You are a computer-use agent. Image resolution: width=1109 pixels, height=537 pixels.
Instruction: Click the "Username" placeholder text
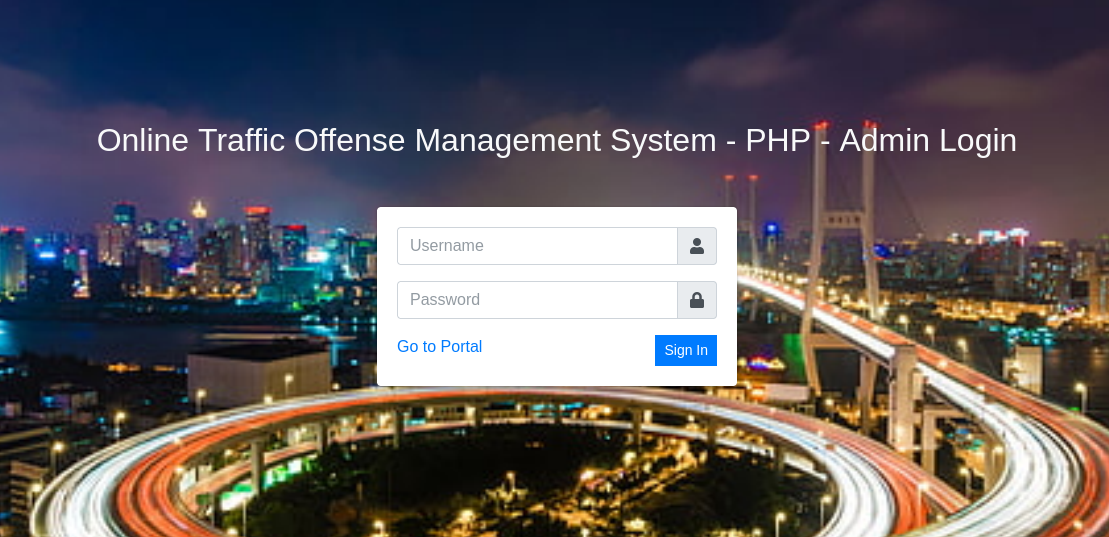coord(447,246)
